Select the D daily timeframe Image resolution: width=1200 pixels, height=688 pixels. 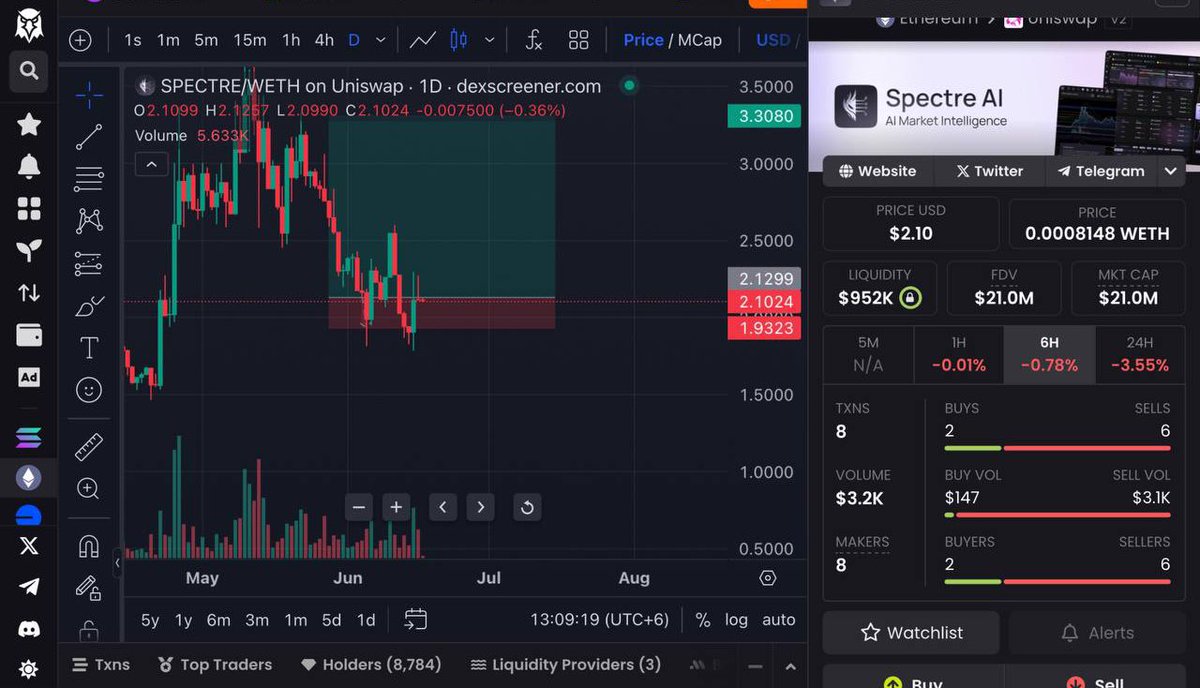pyautogui.click(x=354, y=40)
